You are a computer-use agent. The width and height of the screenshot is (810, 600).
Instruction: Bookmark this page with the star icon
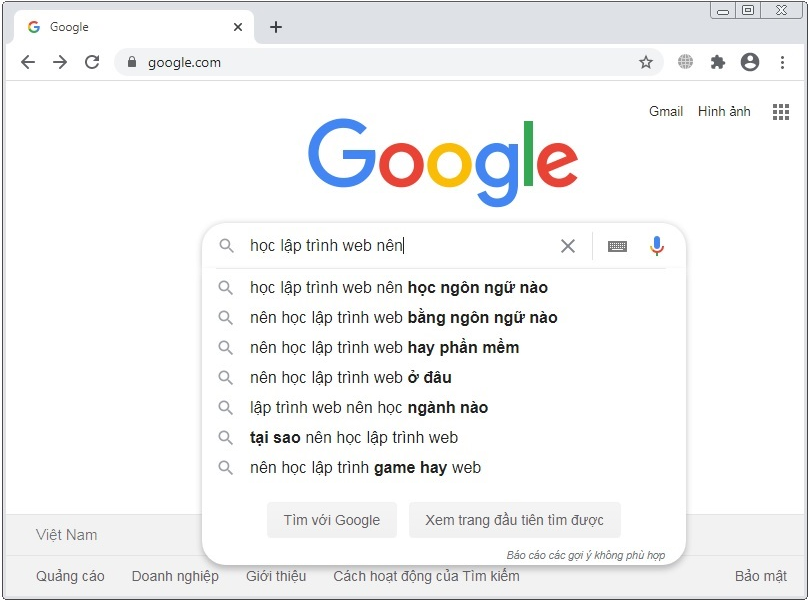click(646, 62)
